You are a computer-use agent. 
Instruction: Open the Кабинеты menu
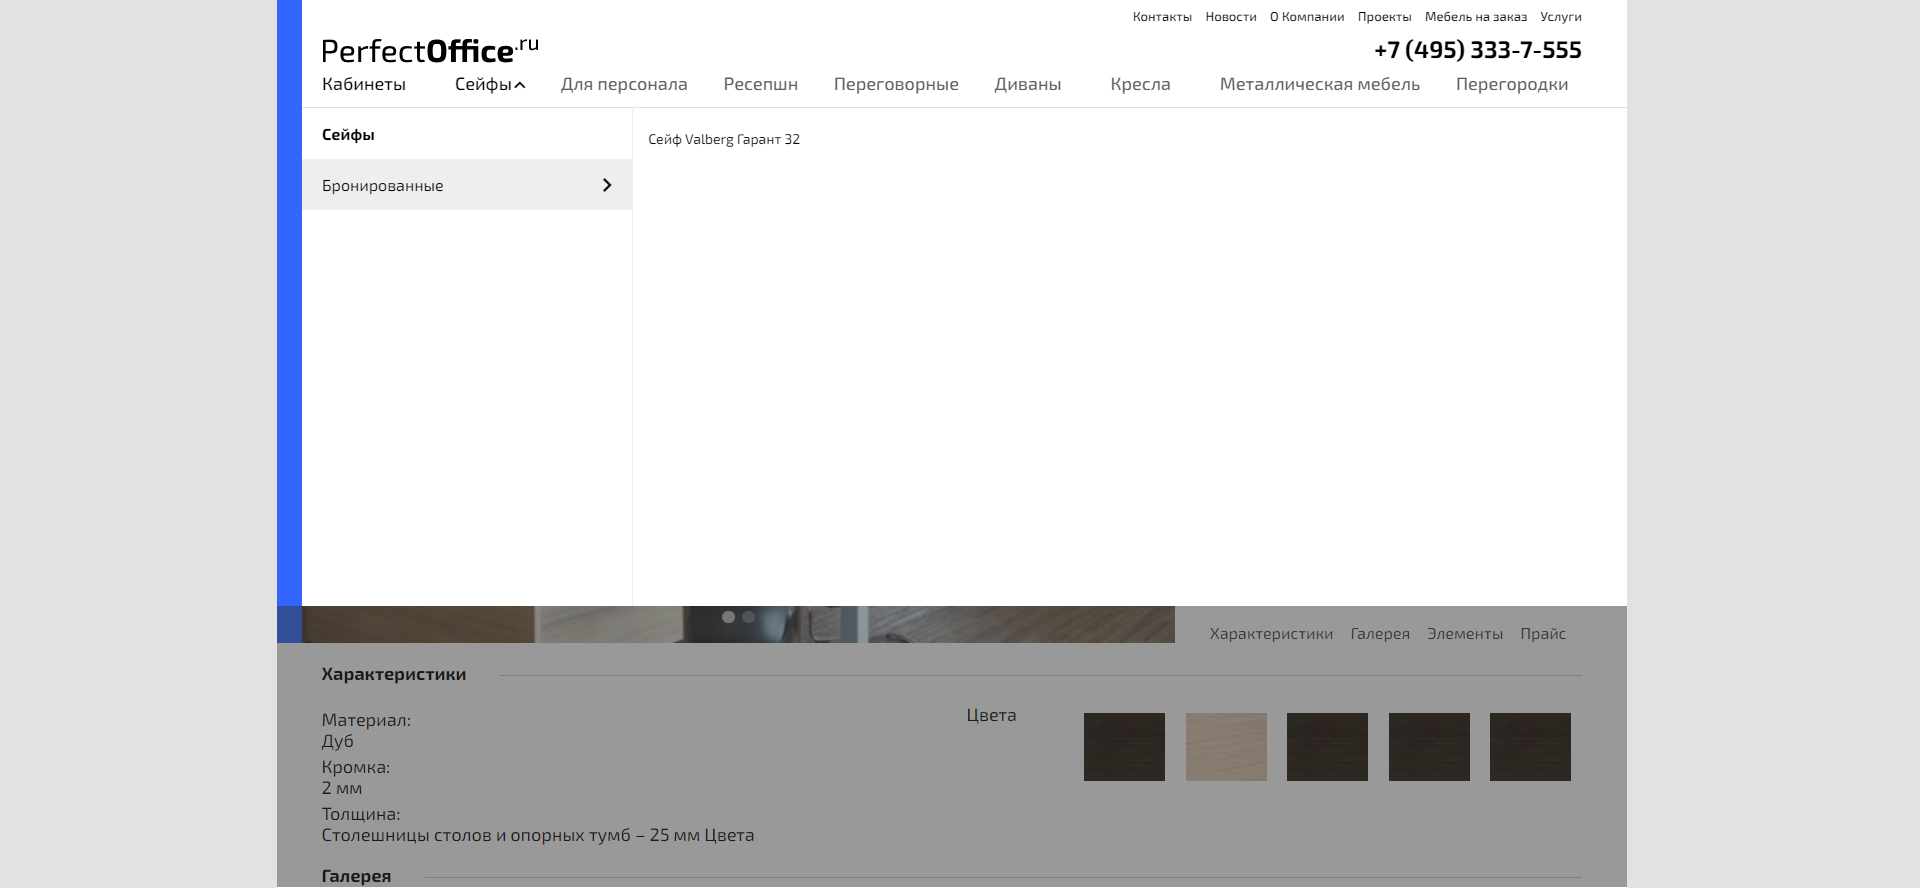click(x=364, y=84)
